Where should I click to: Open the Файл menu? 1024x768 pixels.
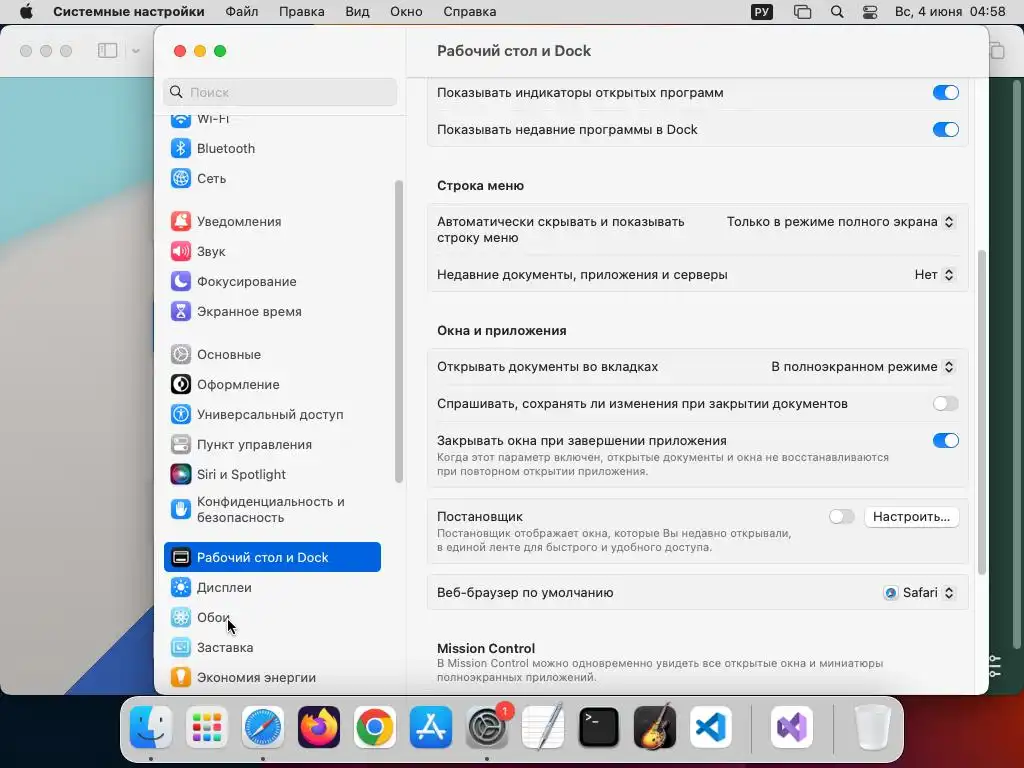click(242, 12)
